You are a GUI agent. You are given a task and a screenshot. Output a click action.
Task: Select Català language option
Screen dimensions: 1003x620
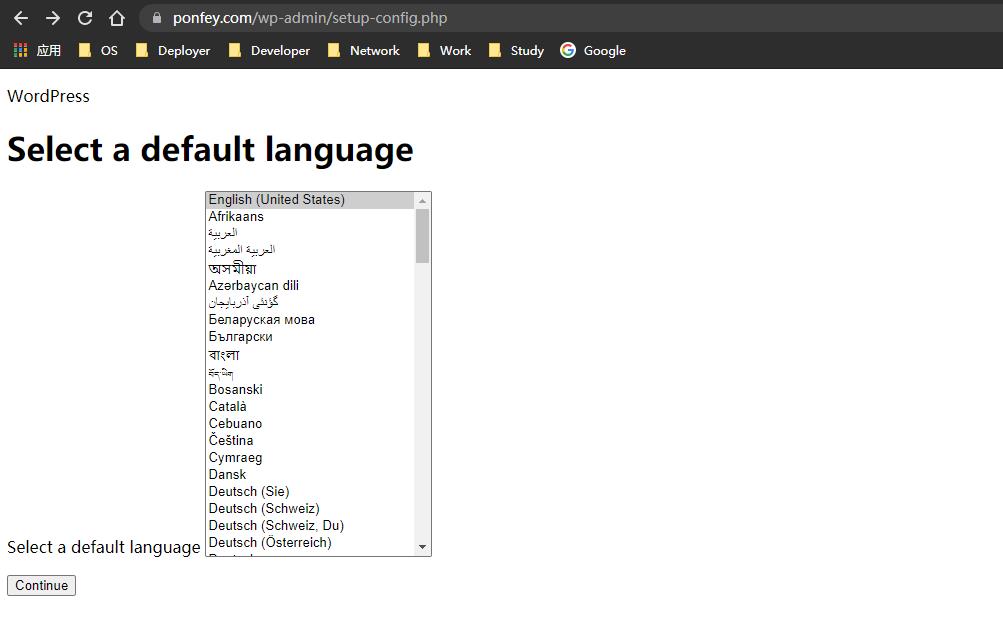310,406
